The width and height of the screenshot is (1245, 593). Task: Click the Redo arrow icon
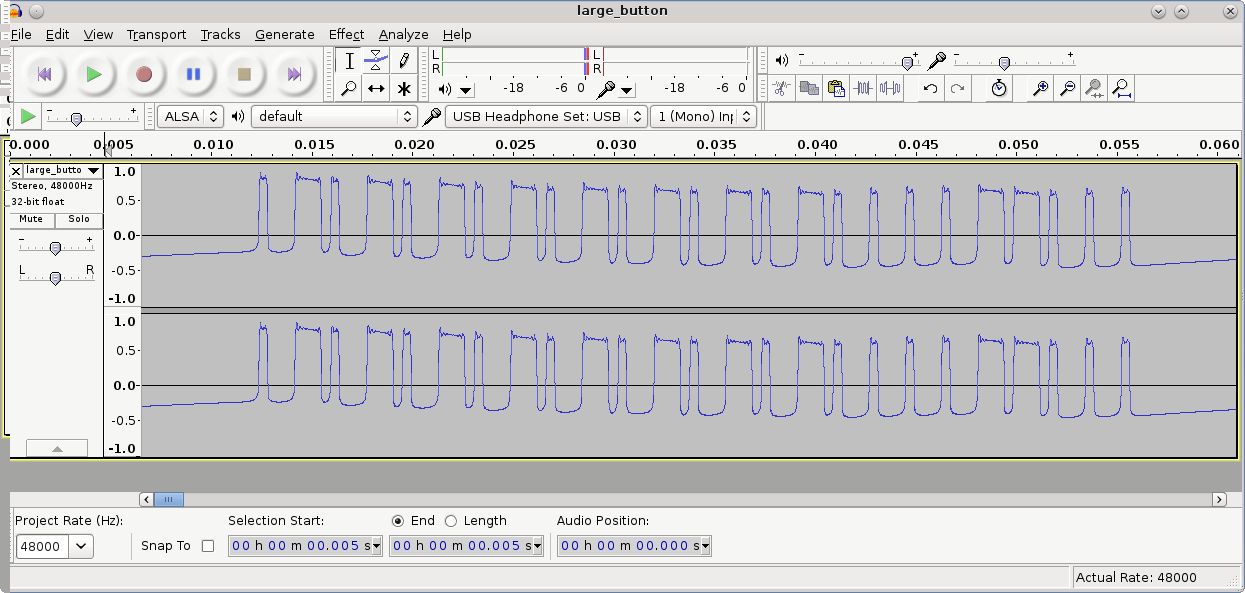[957, 88]
